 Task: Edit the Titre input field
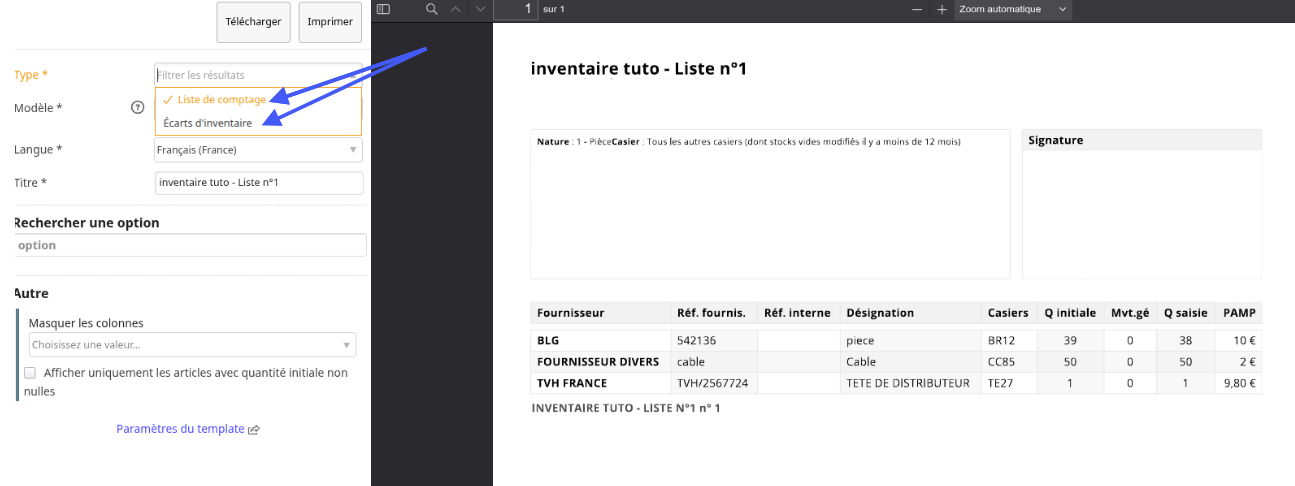(258, 183)
